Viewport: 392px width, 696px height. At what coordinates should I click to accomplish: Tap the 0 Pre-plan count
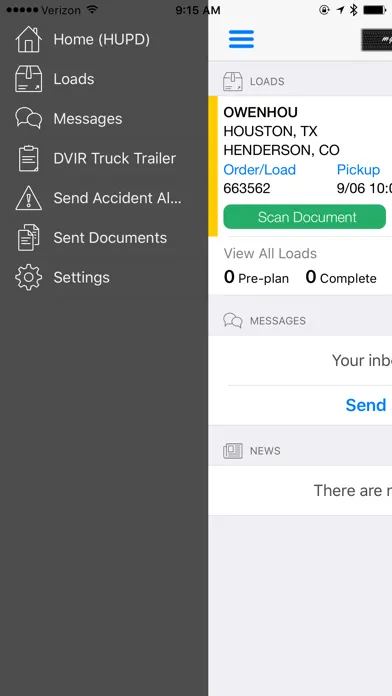pyautogui.click(x=256, y=278)
